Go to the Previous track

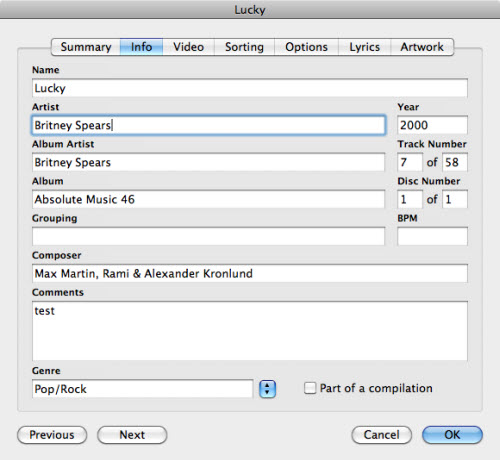[52, 435]
